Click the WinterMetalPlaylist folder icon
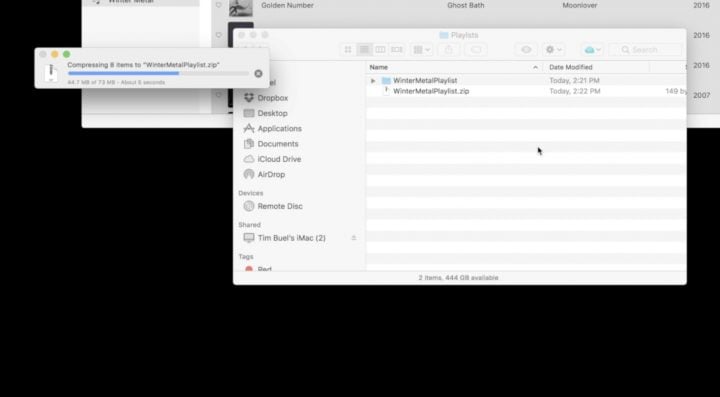The image size is (720, 397). coord(386,81)
